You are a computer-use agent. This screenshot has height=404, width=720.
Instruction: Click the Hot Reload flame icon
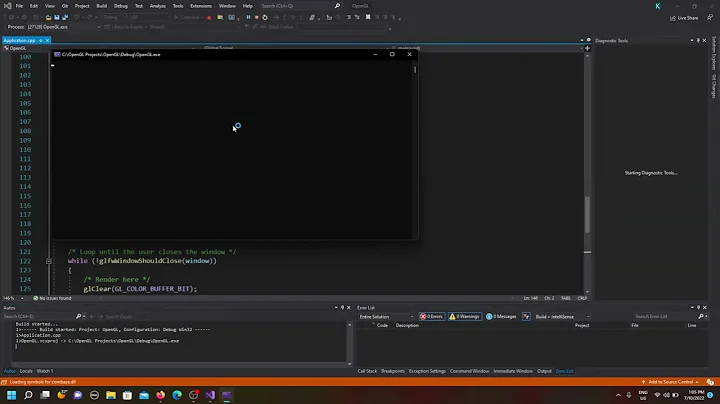pos(209,17)
